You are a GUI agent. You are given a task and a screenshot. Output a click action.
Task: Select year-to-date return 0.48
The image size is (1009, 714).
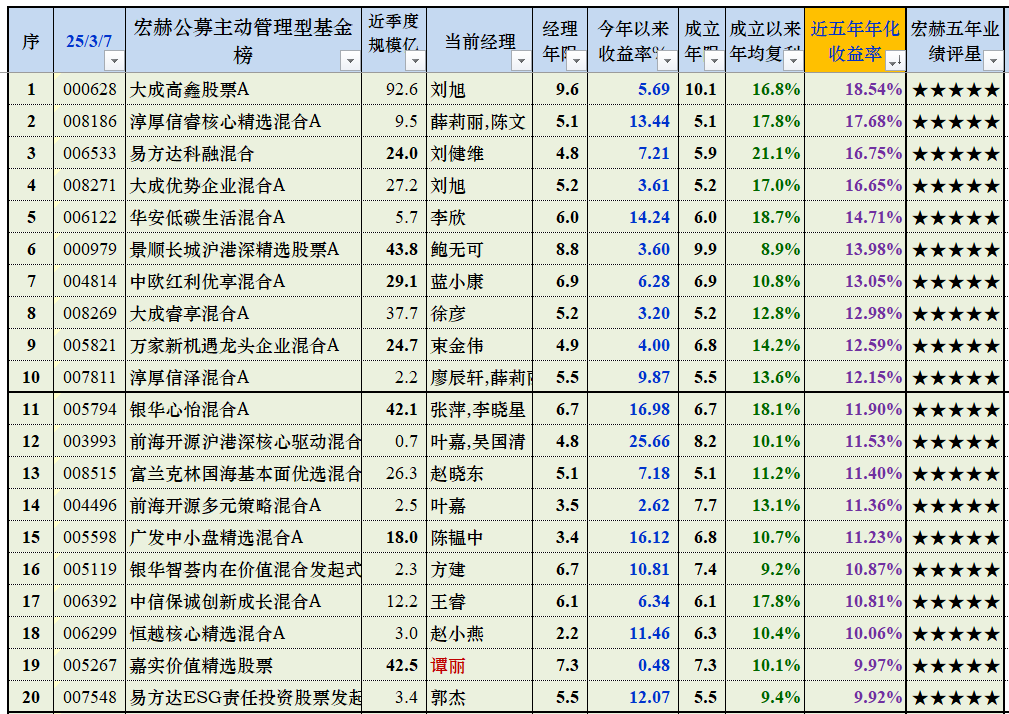(x=654, y=666)
